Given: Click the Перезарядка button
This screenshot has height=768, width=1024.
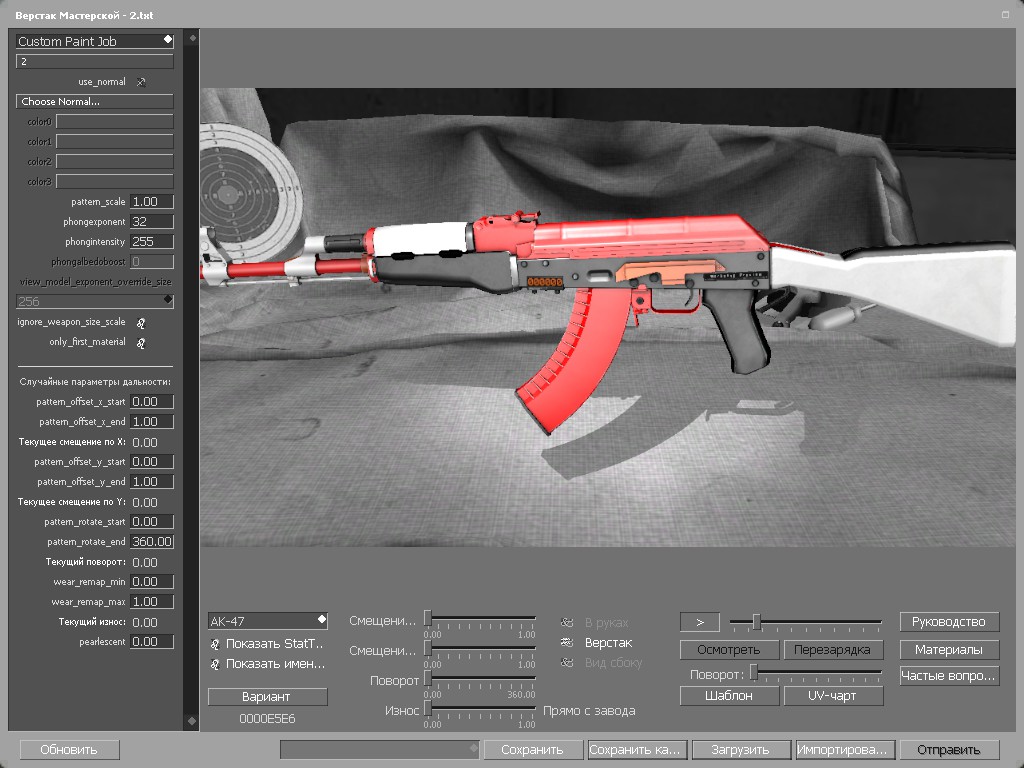Looking at the screenshot, I should pos(833,650).
